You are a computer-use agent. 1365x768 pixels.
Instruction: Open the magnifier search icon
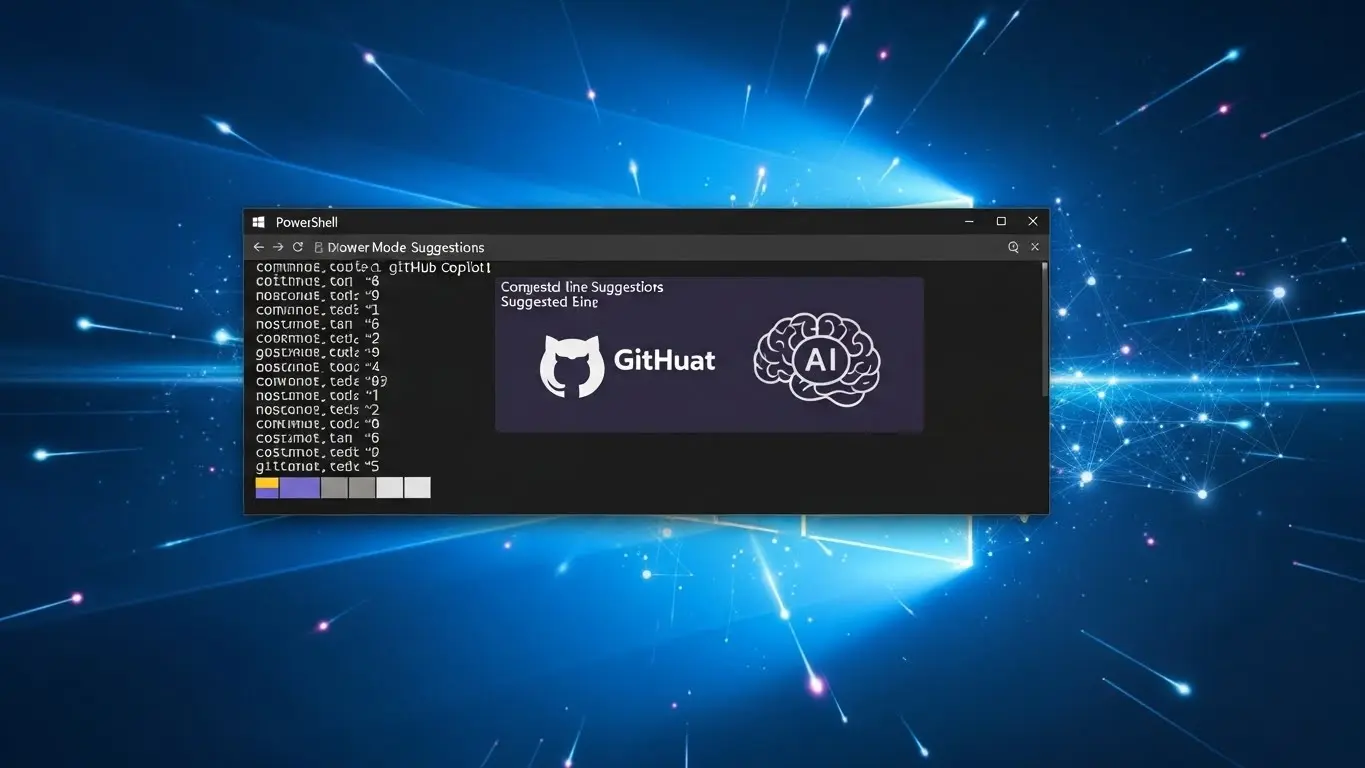pos(1013,246)
